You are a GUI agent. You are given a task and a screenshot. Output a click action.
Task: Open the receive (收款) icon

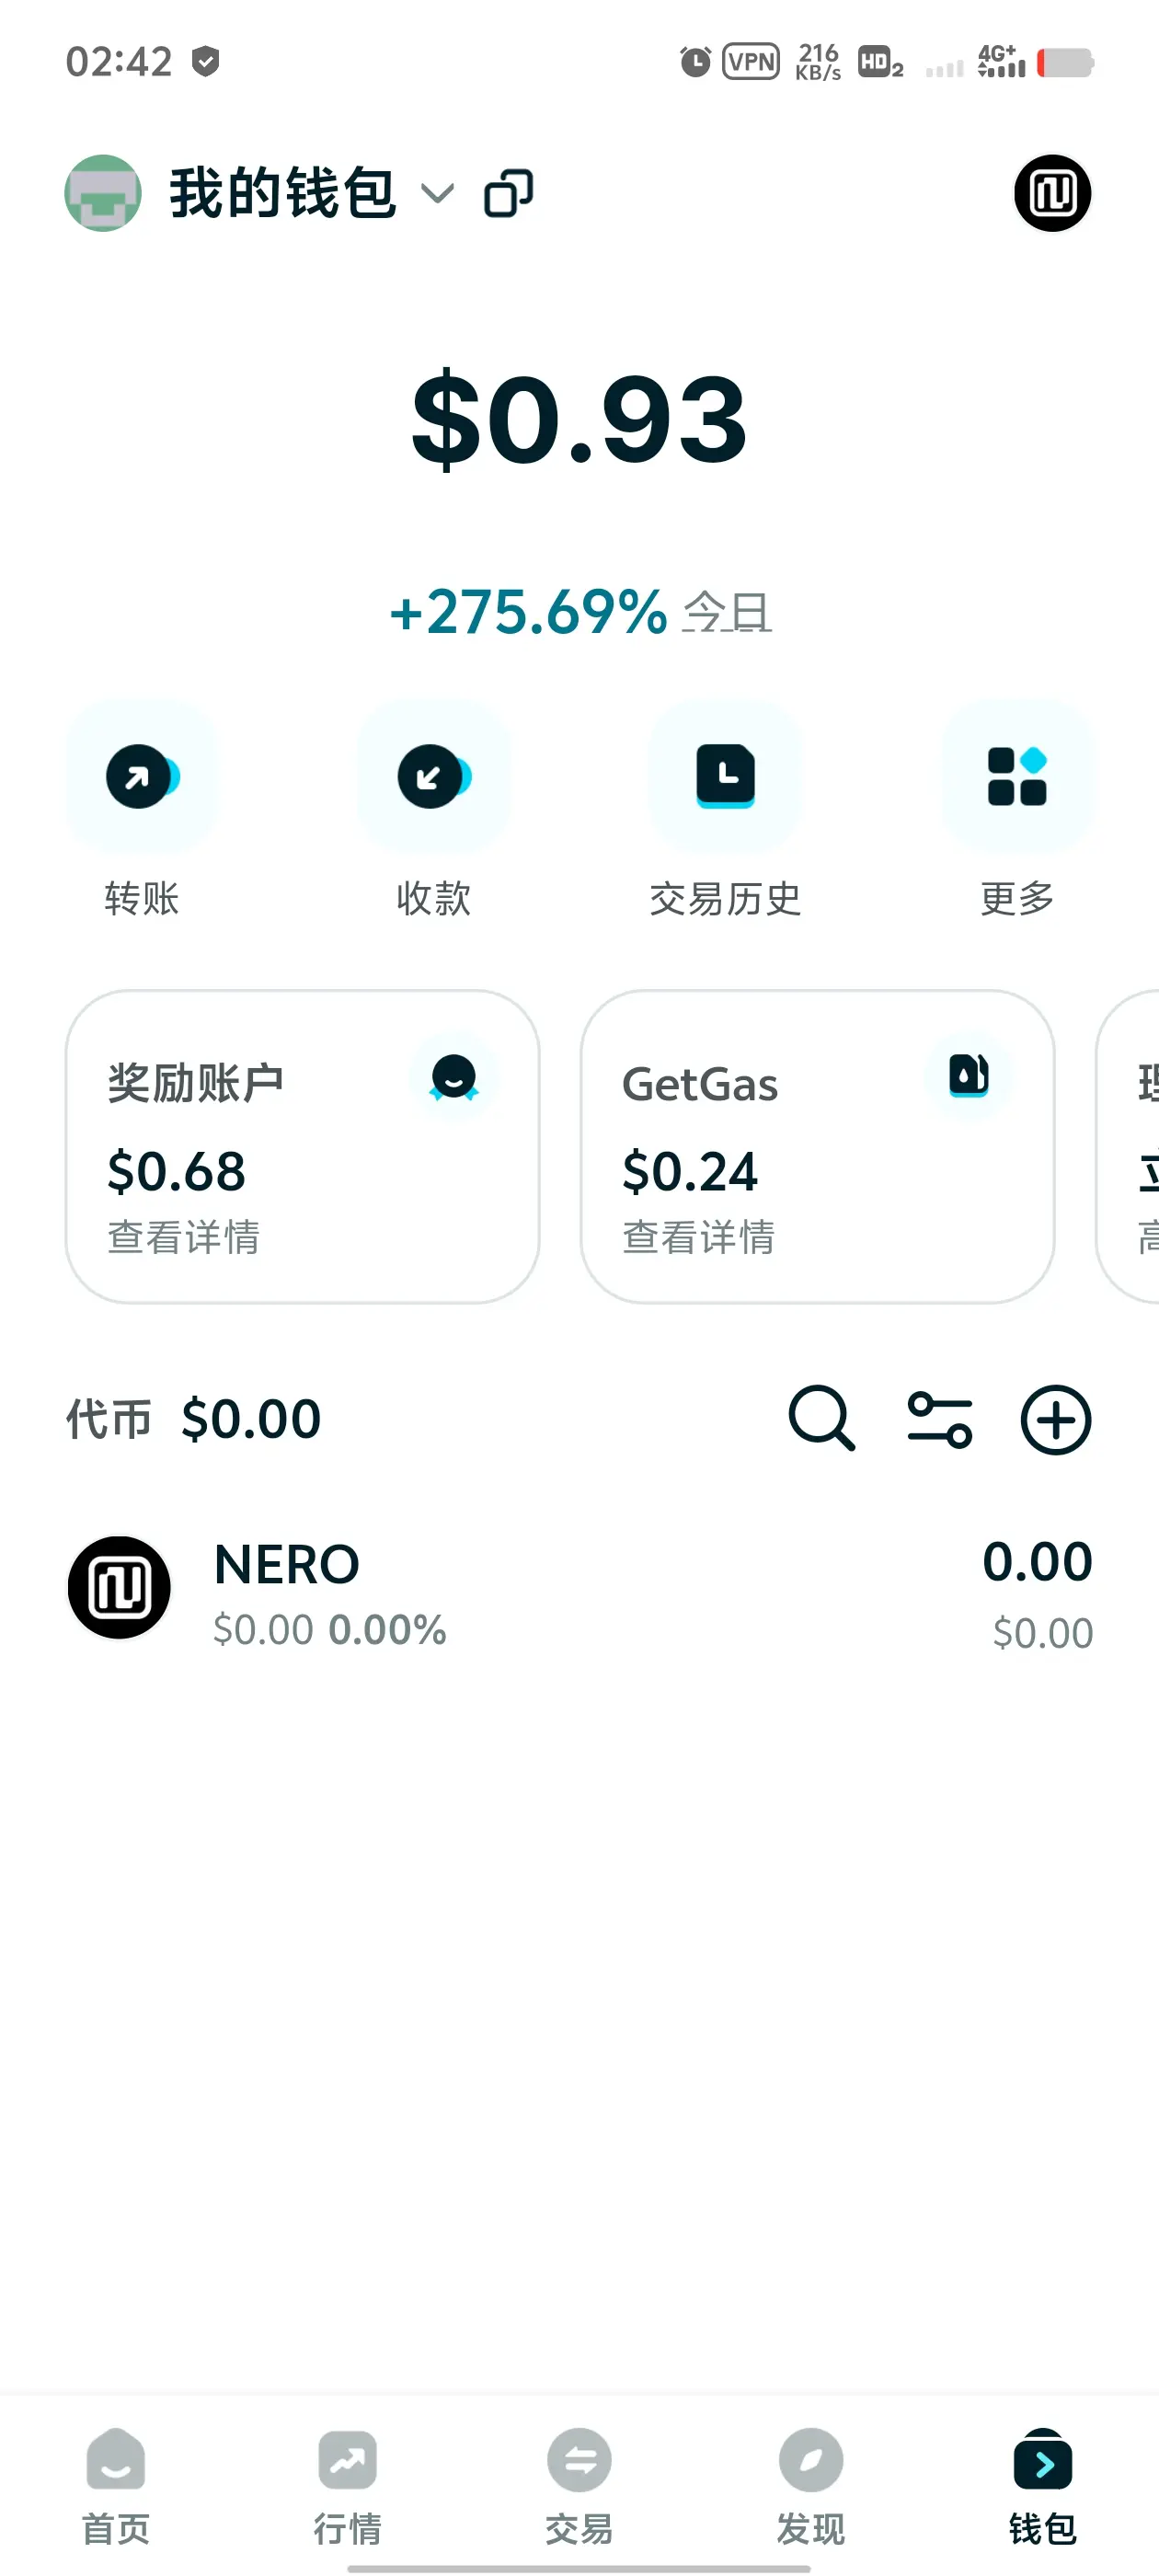[433, 776]
